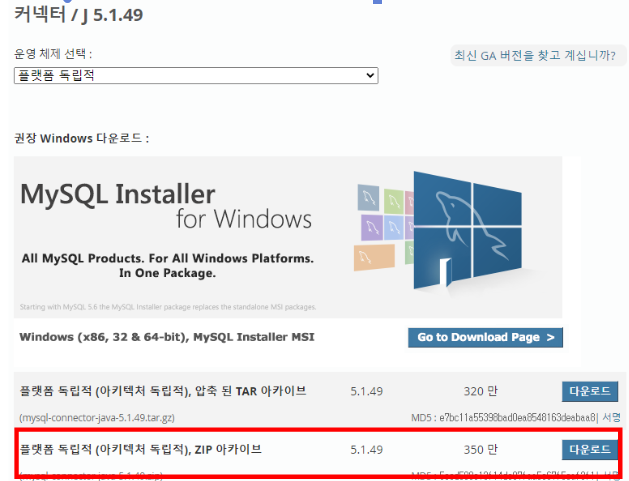This screenshot has width=629, height=481.
Task: Open the operating system selection dropdown
Action: [x=196, y=75]
